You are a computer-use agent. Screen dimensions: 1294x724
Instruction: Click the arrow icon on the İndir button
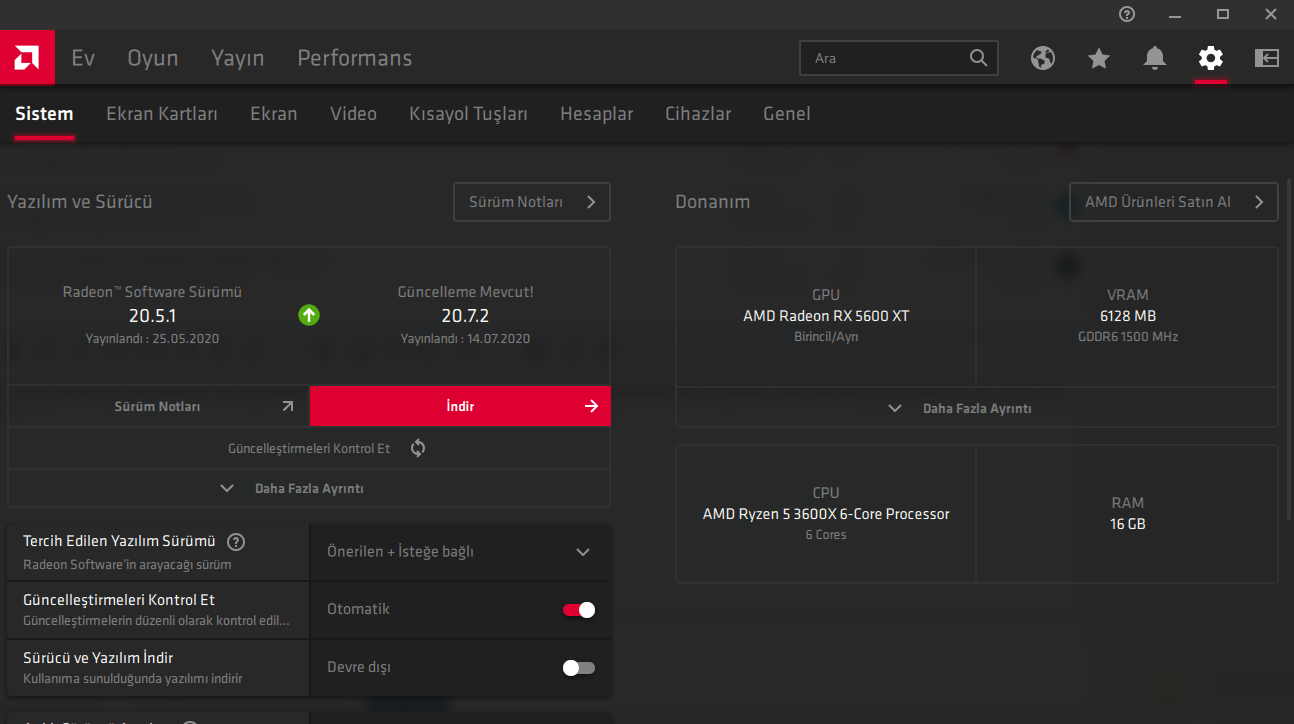tap(591, 406)
